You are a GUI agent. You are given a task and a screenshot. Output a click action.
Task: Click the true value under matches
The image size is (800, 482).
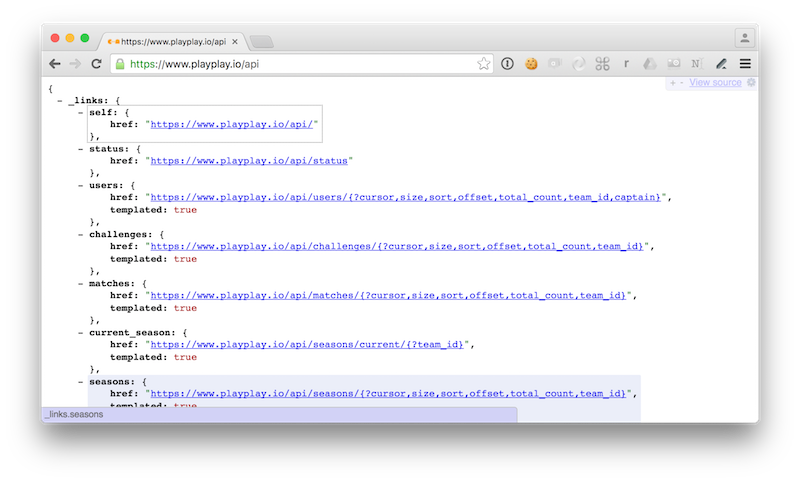pyautogui.click(x=185, y=308)
